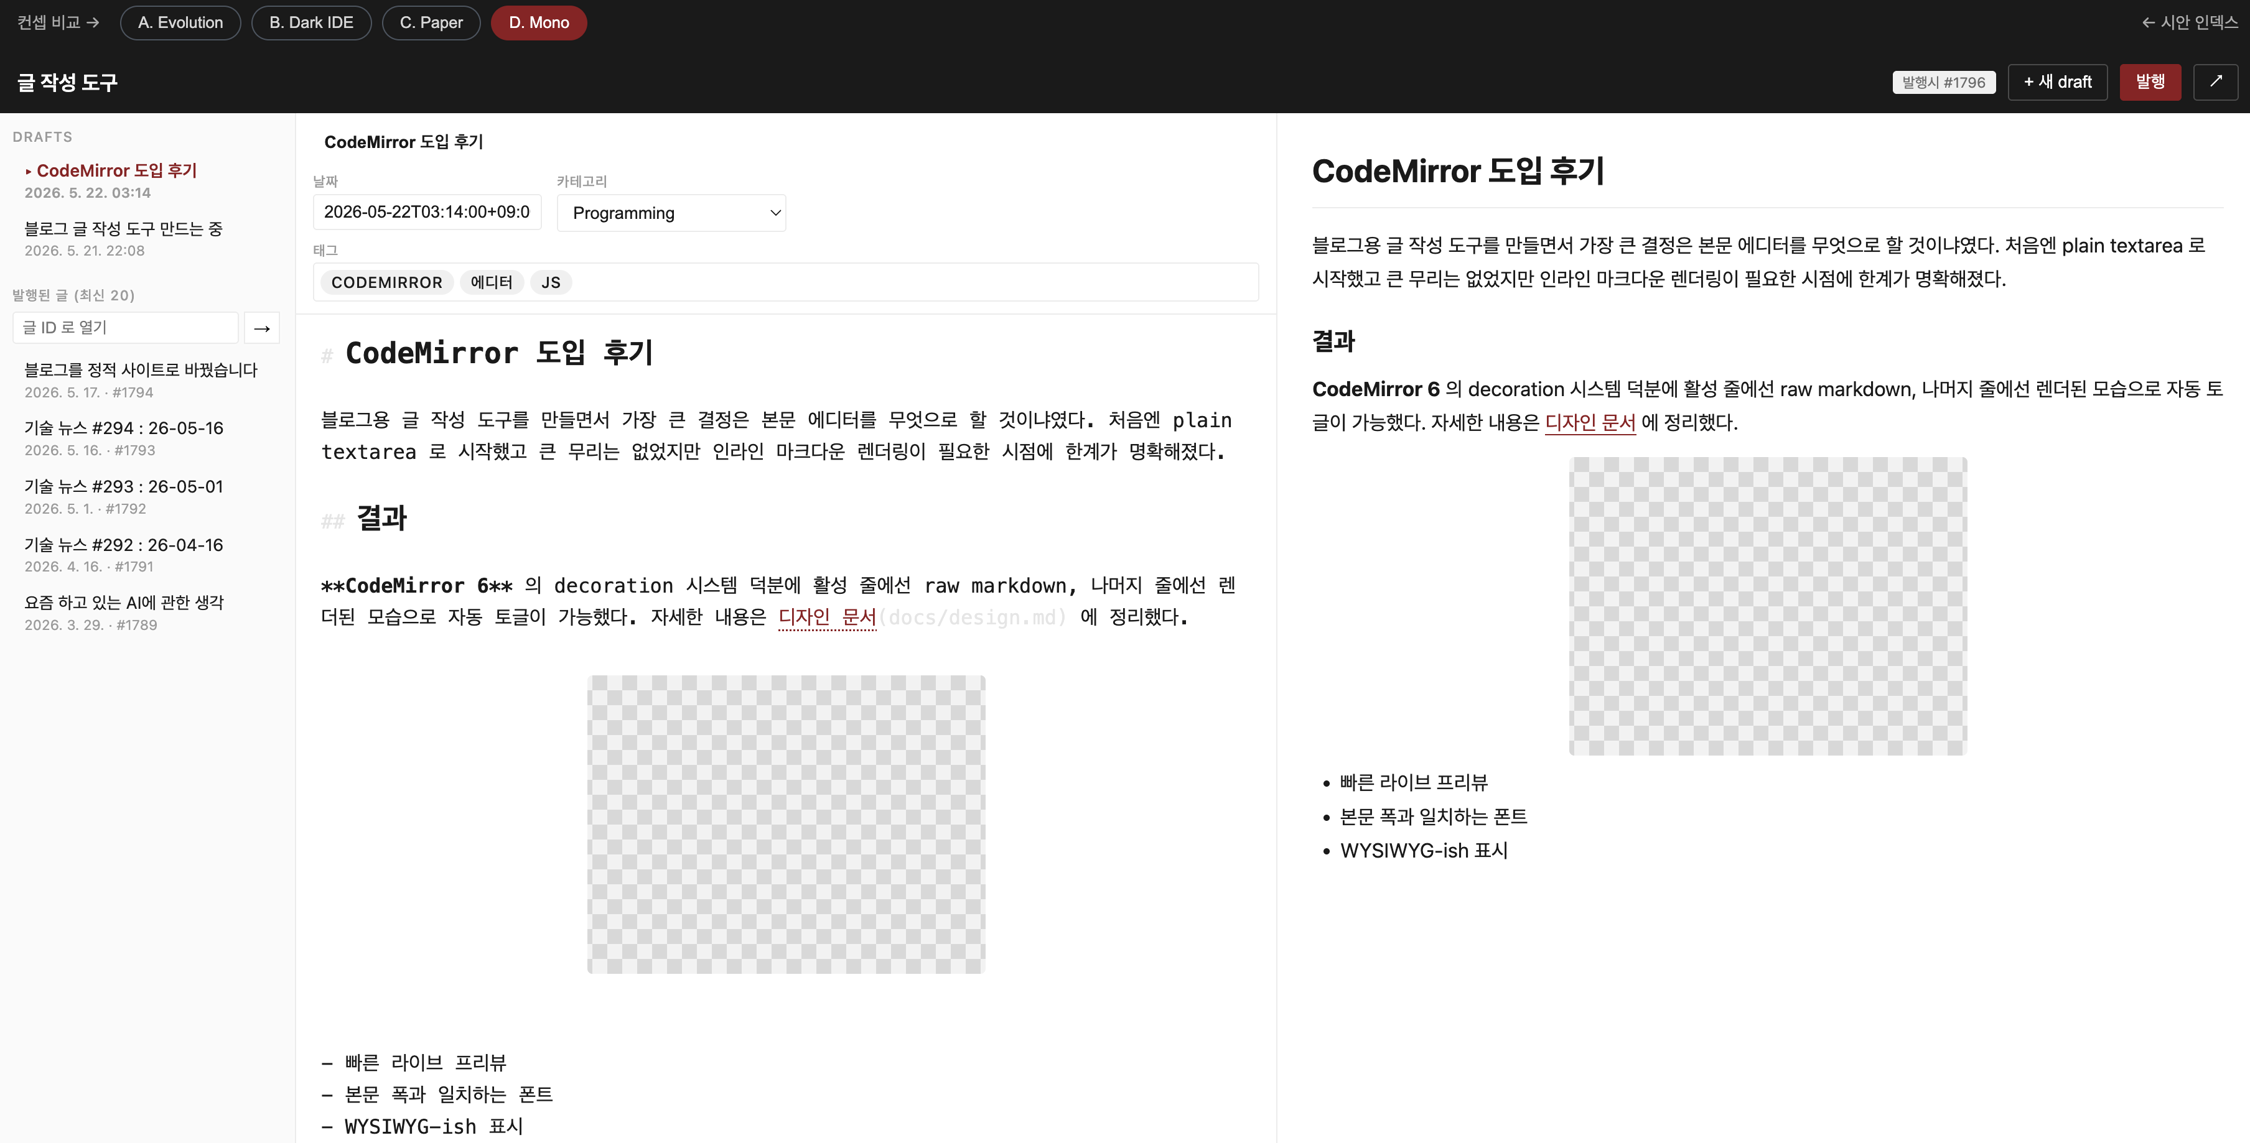Open published post '기술 뉴스 #293 : 26-05-01'
The image size is (2250, 1143).
147,497
